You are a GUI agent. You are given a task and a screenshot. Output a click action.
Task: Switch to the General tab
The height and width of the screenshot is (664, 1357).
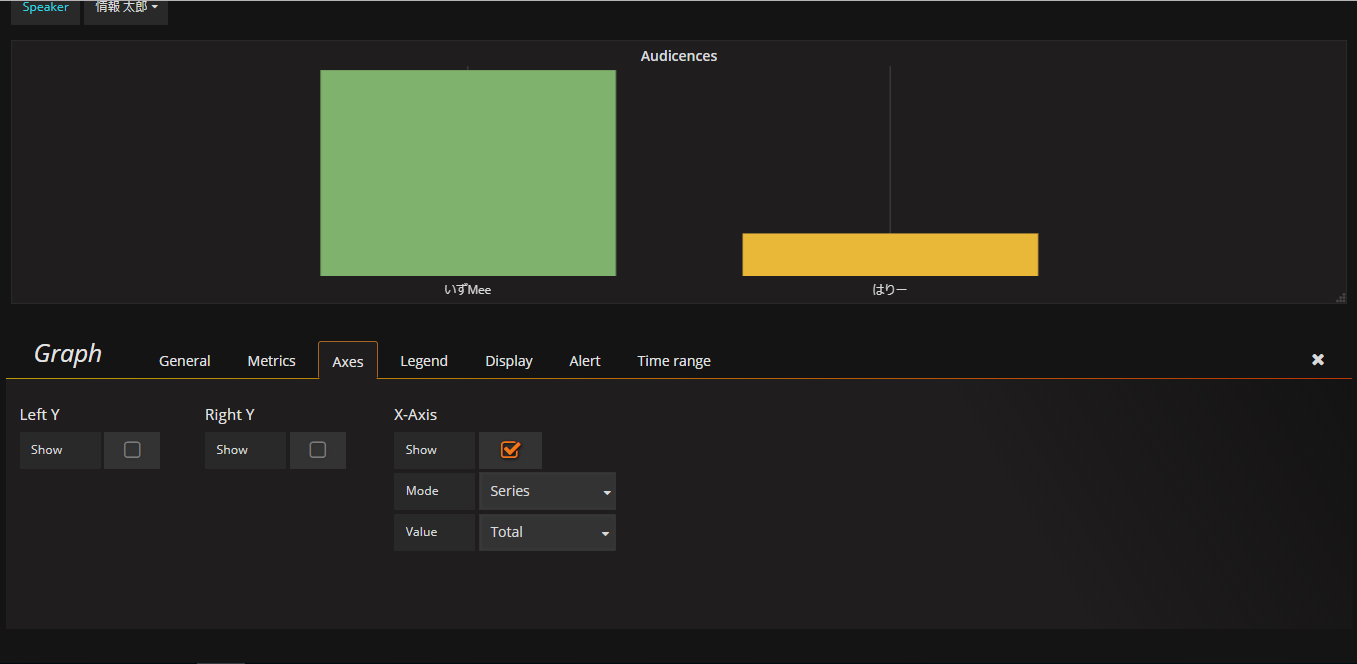pos(184,361)
